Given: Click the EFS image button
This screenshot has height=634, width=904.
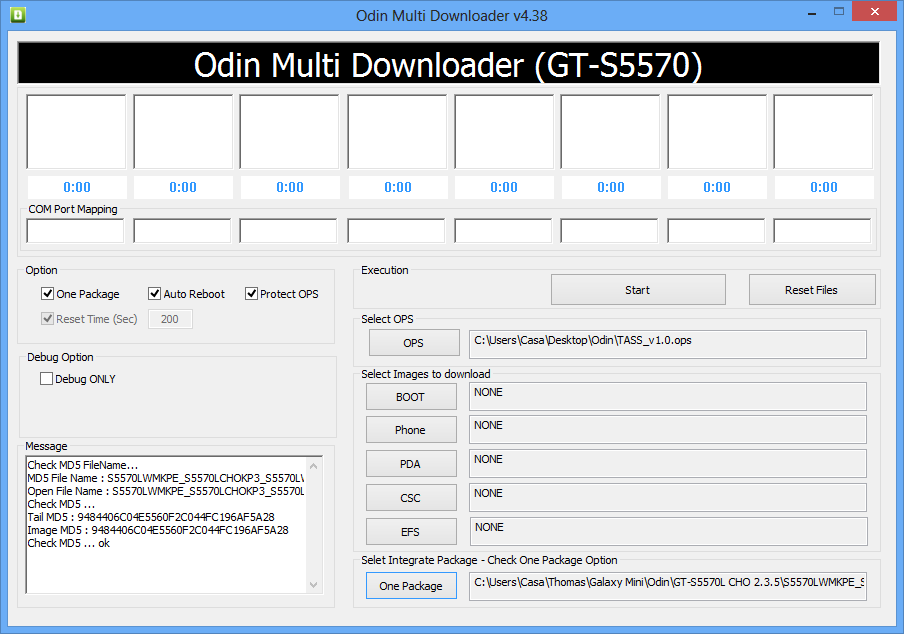Looking at the screenshot, I should 410,532.
